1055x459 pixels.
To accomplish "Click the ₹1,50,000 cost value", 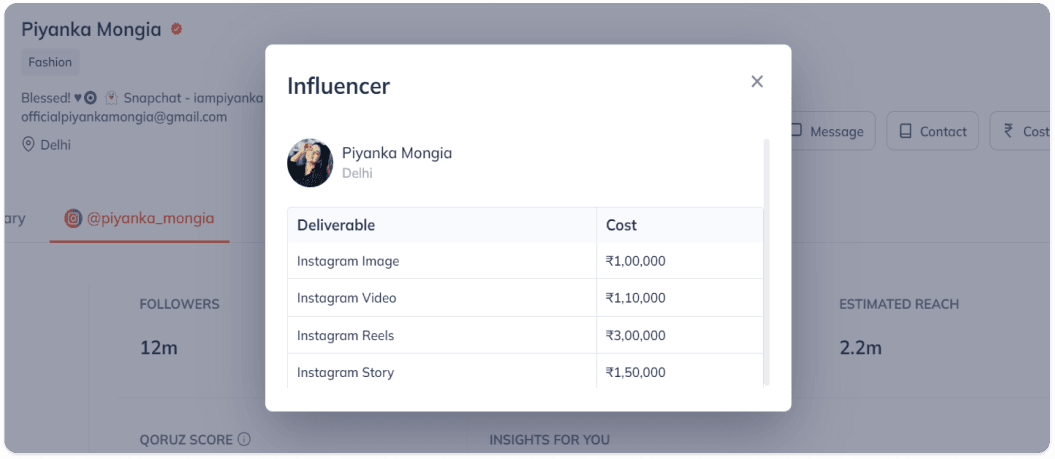I will pyautogui.click(x=635, y=372).
